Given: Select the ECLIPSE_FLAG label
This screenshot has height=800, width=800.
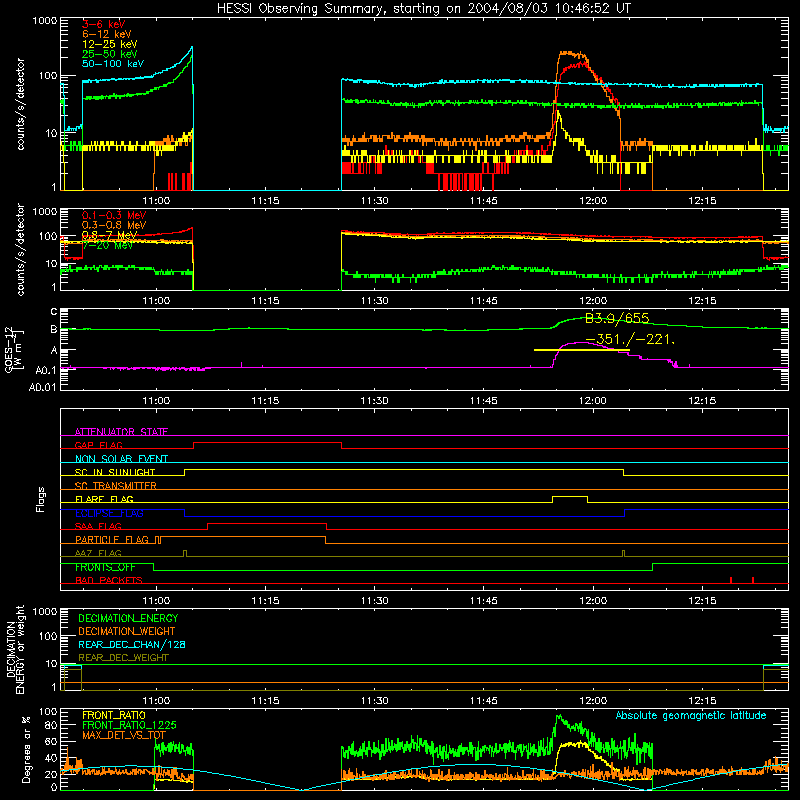Looking at the screenshot, I should 109,513.
